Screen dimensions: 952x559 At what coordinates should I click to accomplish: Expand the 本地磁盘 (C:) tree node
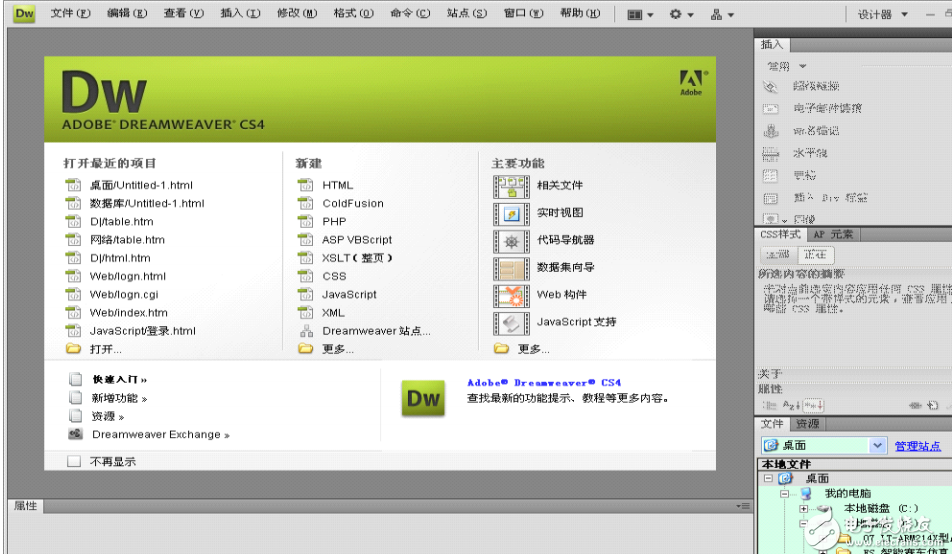coord(803,508)
